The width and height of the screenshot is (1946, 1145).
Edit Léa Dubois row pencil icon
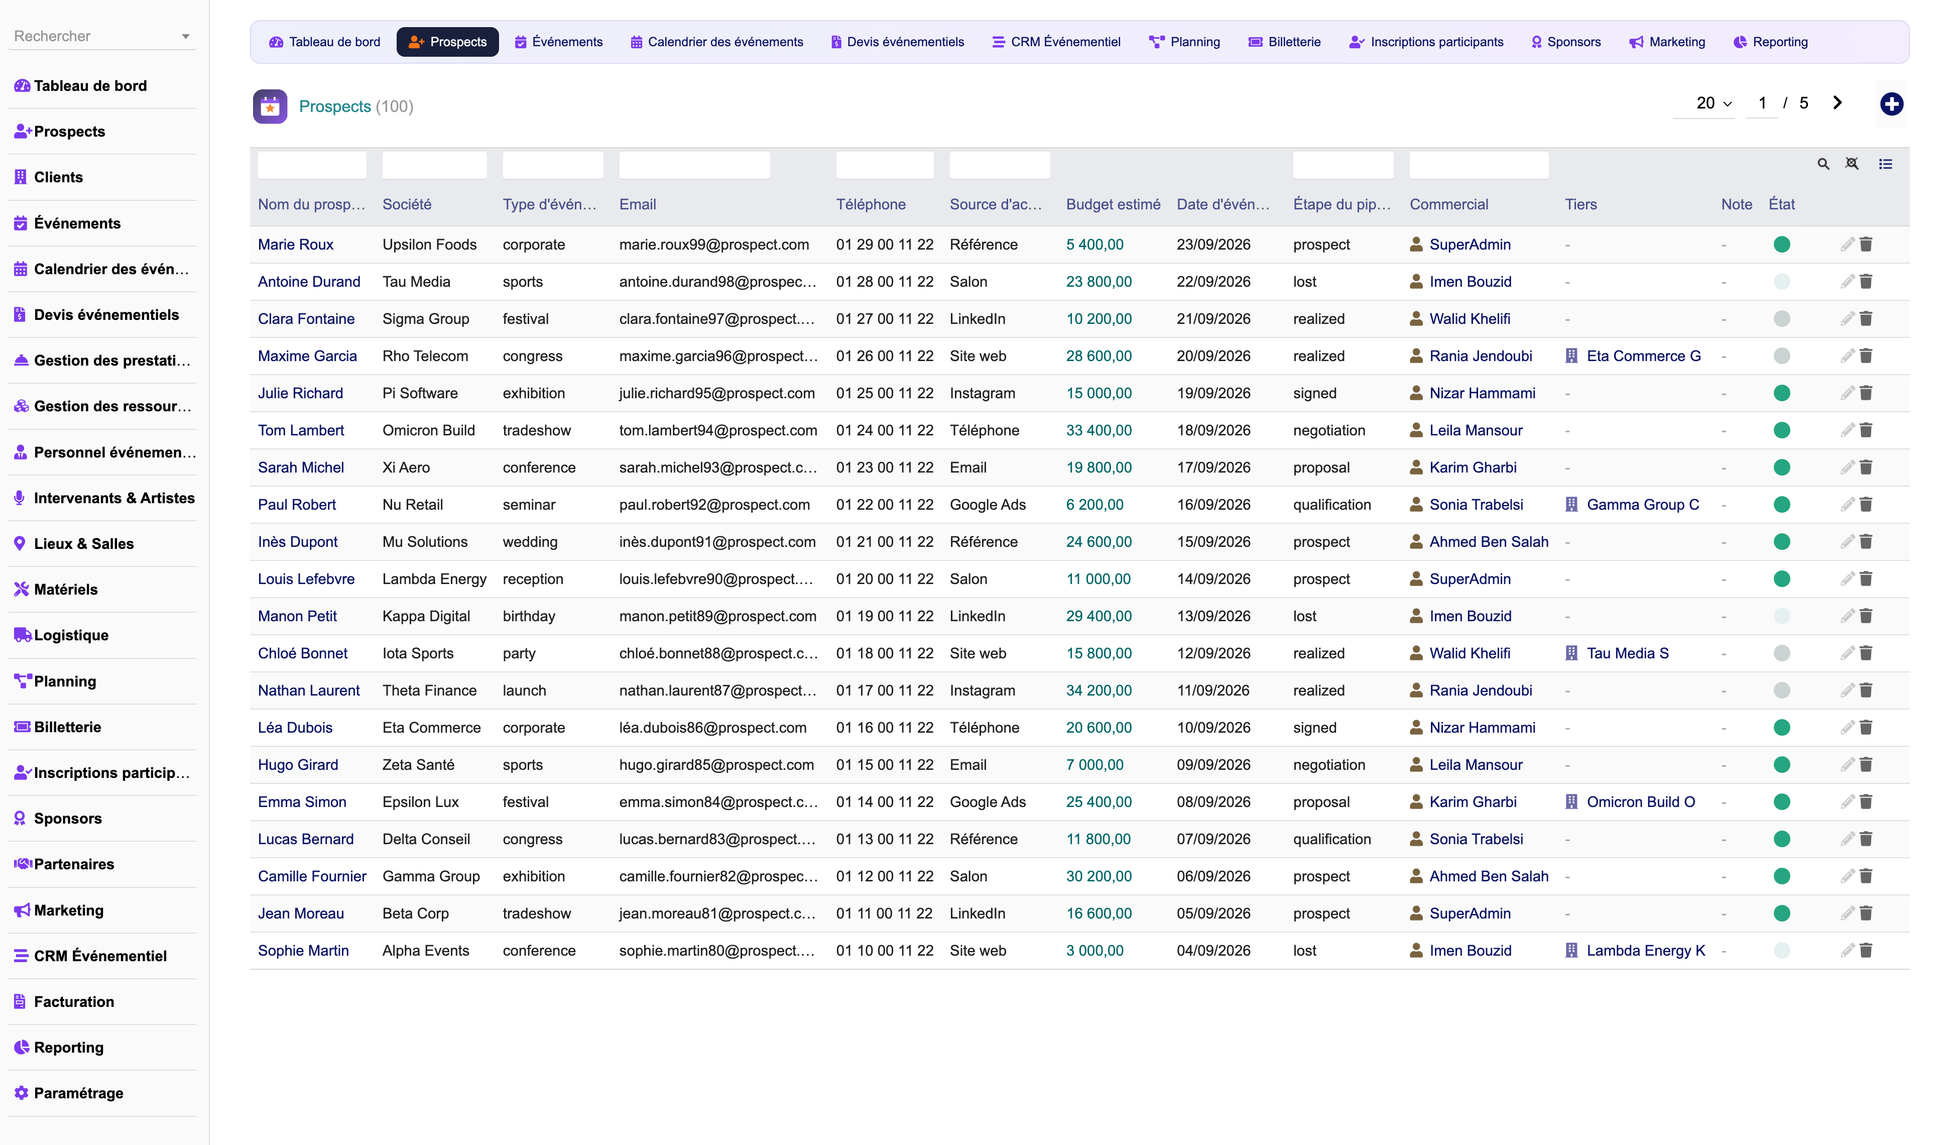1847,728
